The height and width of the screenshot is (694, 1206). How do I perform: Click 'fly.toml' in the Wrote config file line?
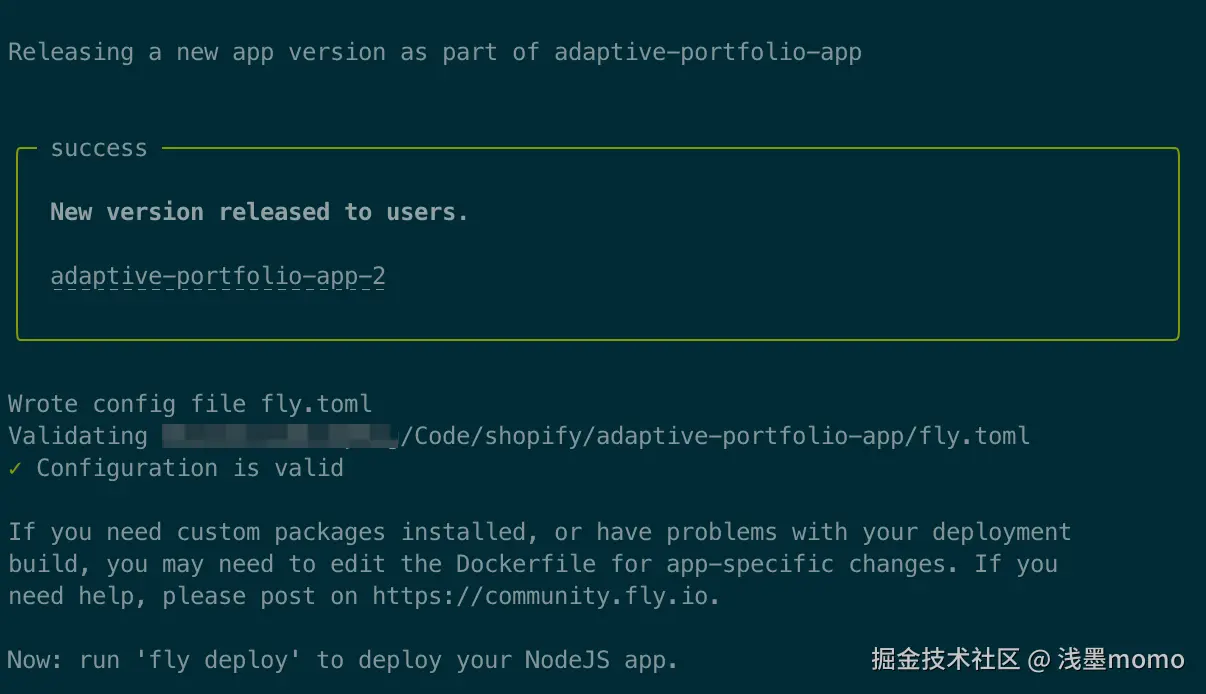pos(317,404)
